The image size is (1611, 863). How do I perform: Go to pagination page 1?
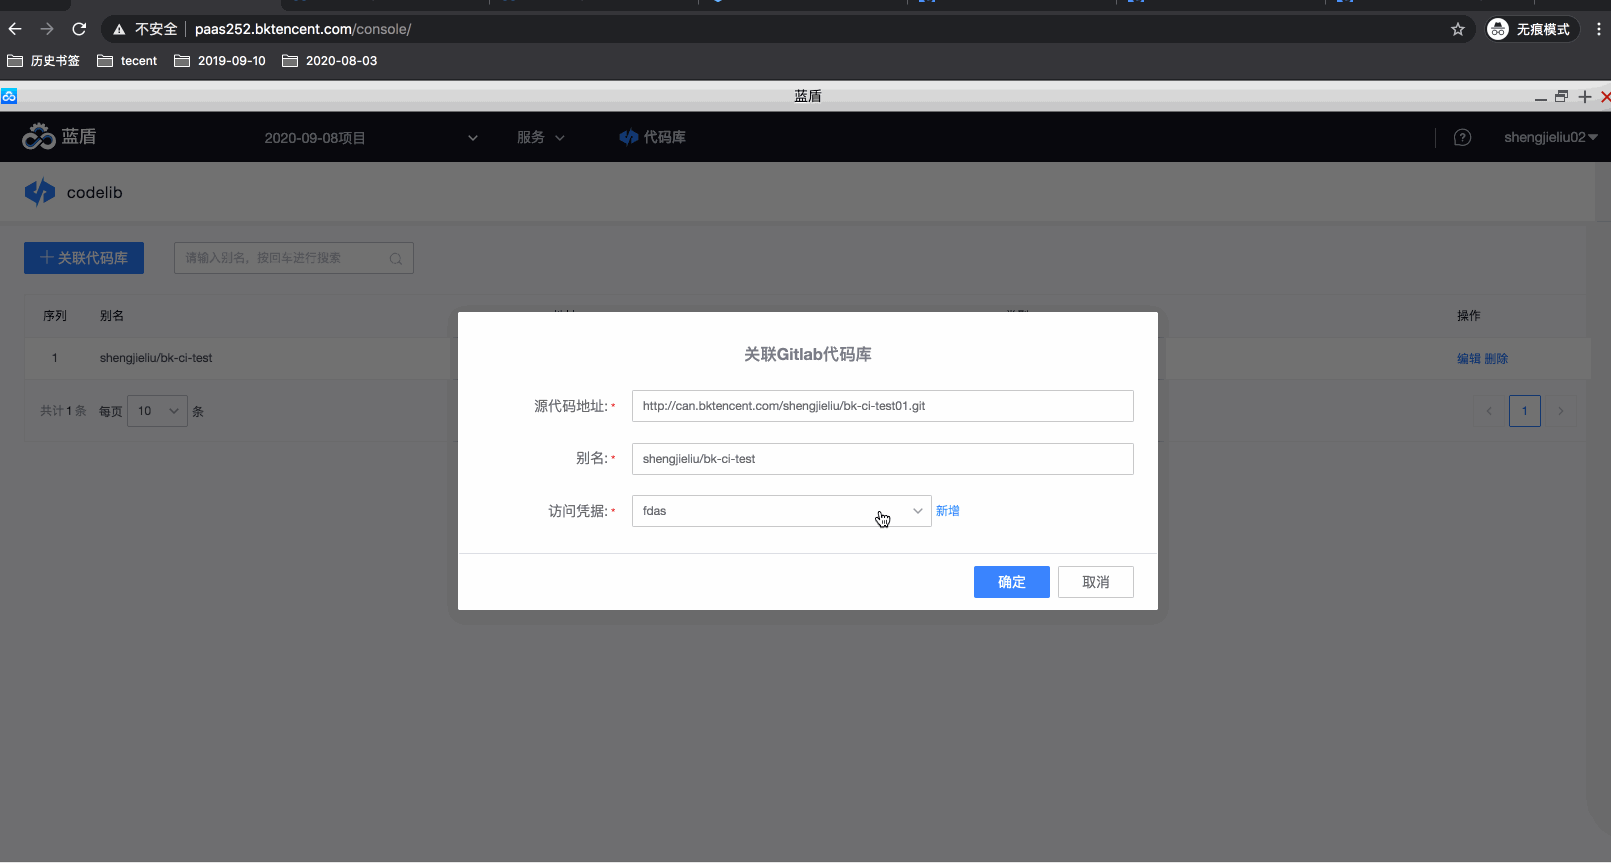pos(1525,411)
